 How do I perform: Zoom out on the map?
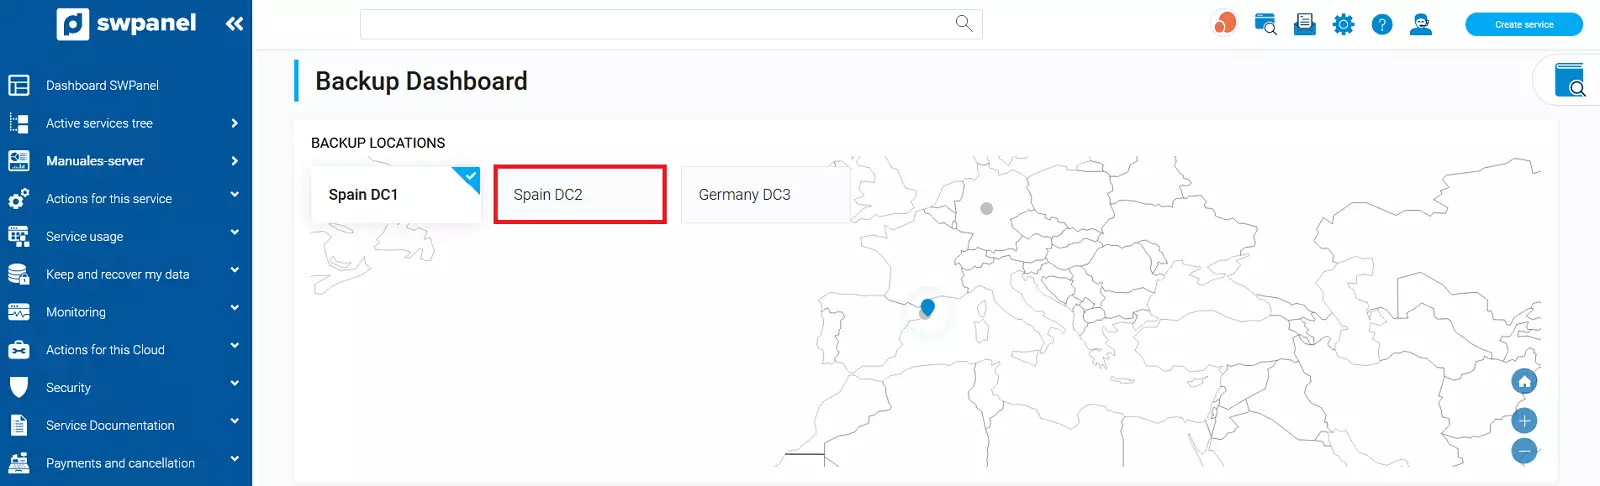coord(1524,451)
